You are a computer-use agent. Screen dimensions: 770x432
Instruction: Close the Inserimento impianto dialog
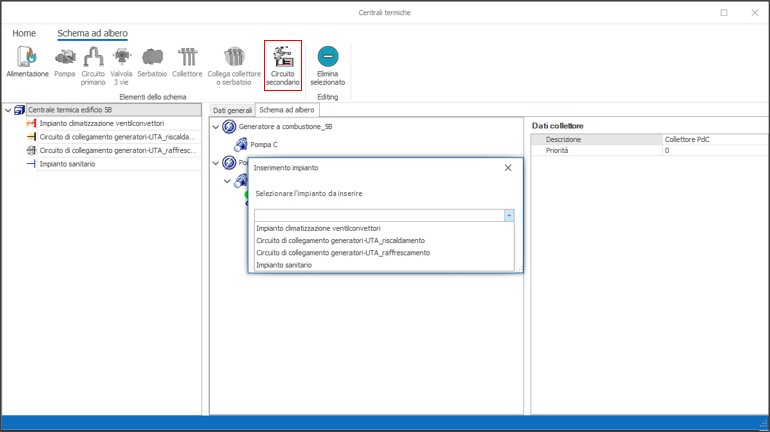(508, 168)
